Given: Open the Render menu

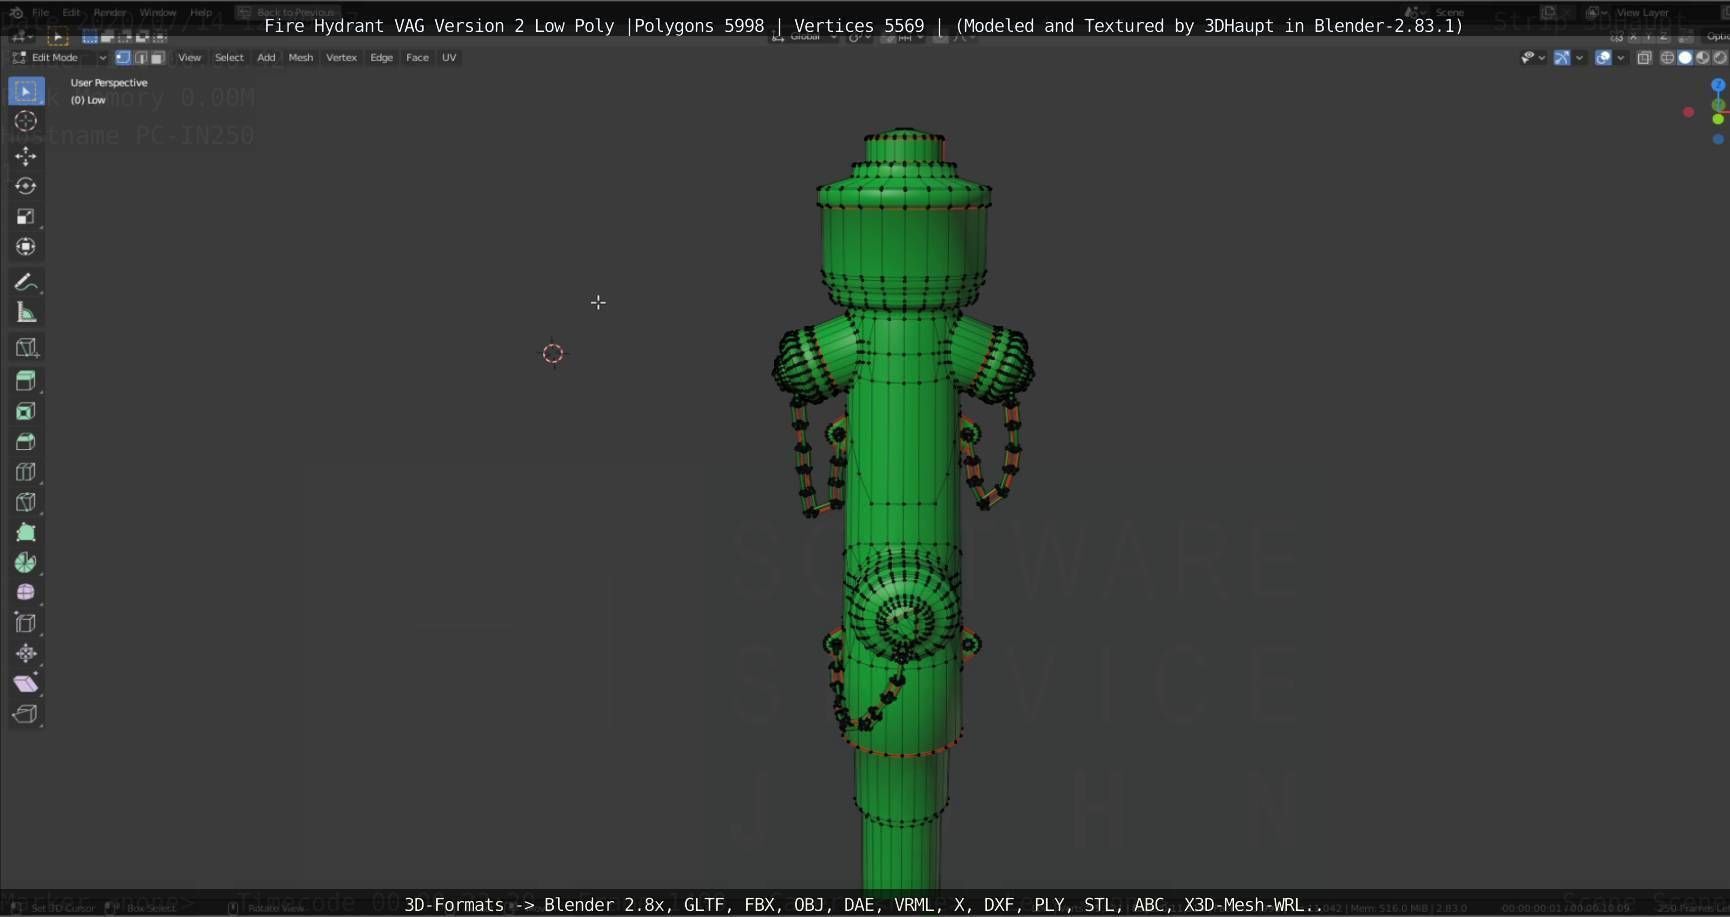Looking at the screenshot, I should coord(110,13).
